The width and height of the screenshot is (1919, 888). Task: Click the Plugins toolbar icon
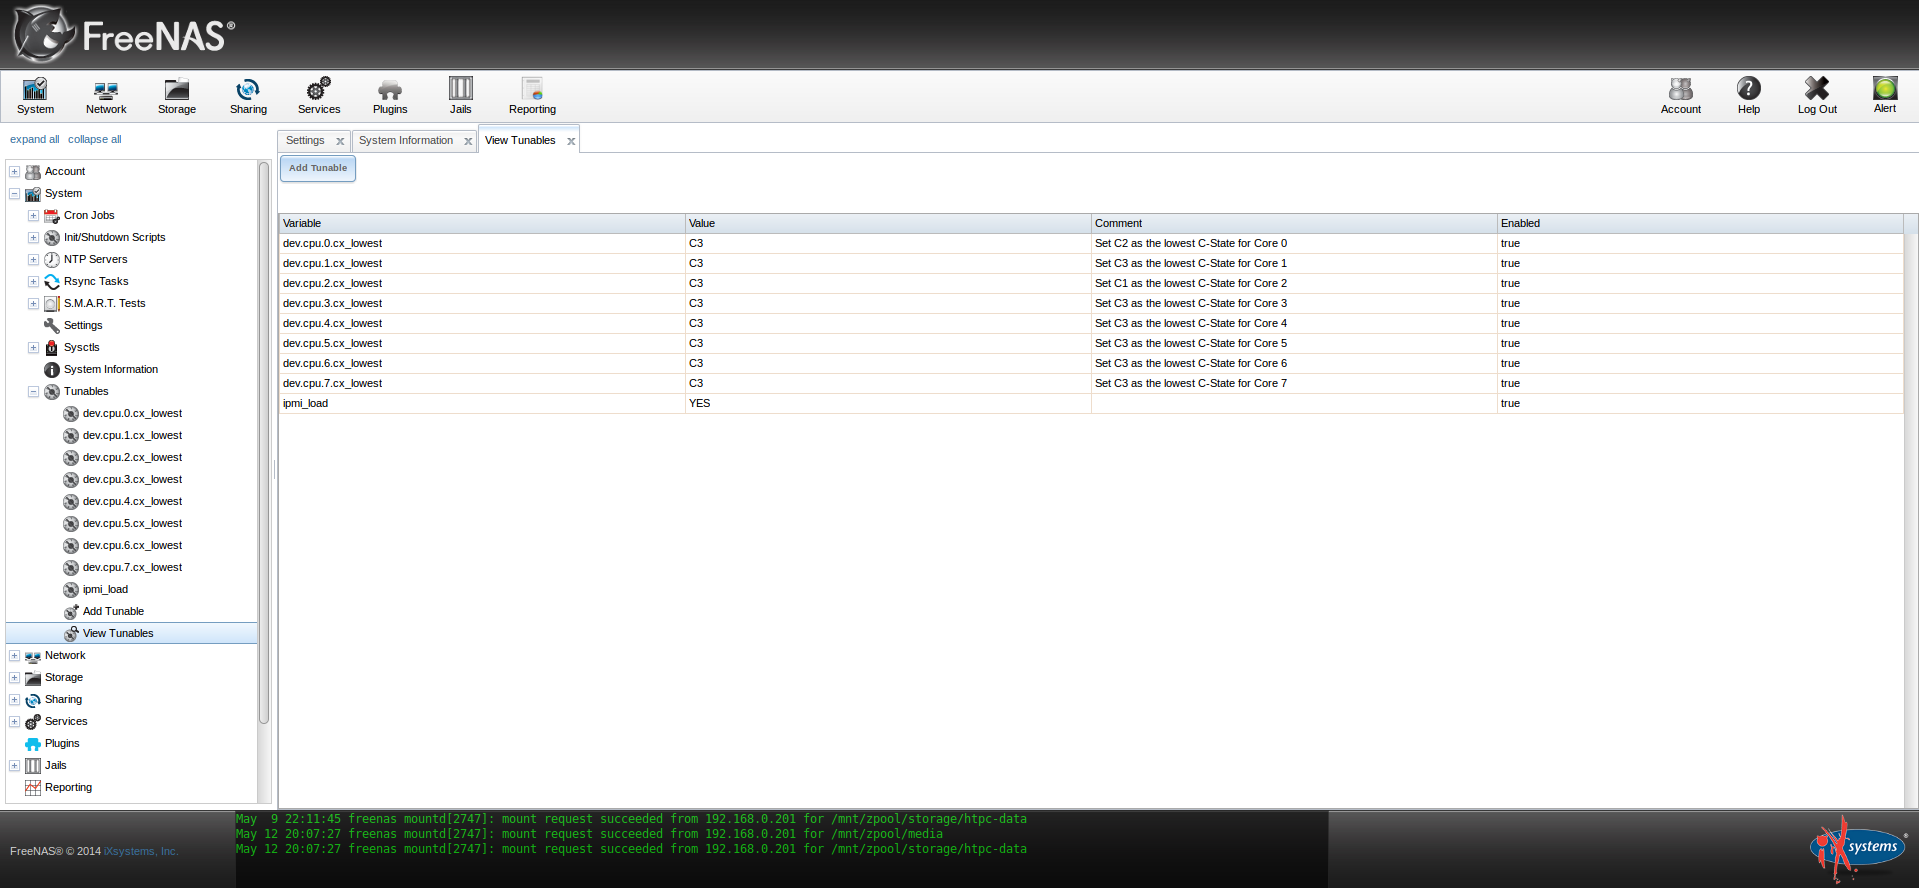click(x=390, y=96)
